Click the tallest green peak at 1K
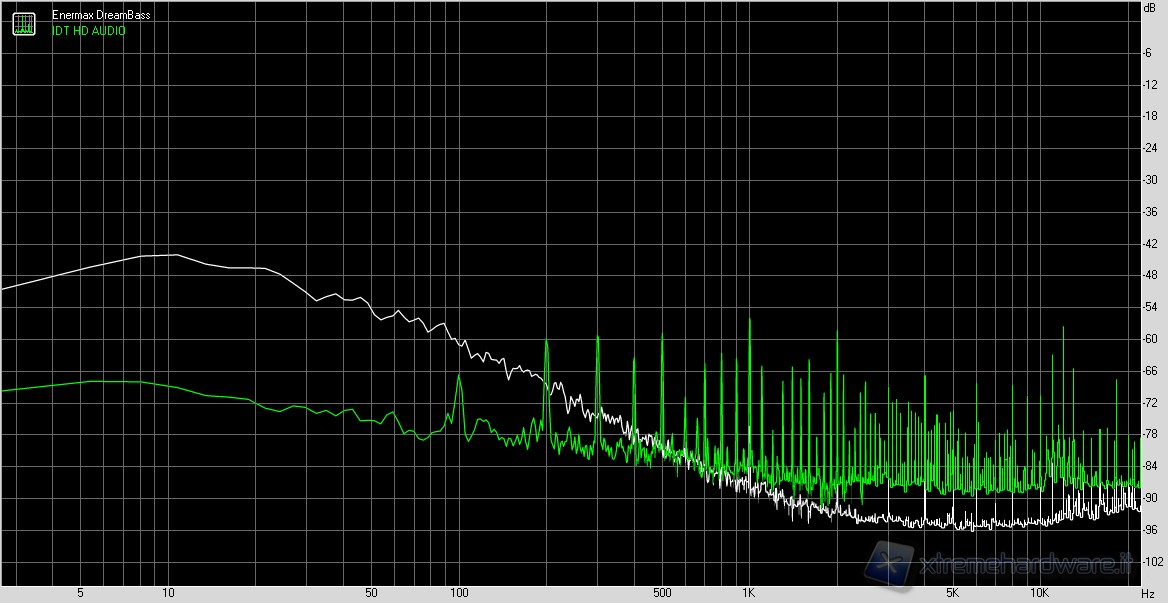 tap(749, 322)
